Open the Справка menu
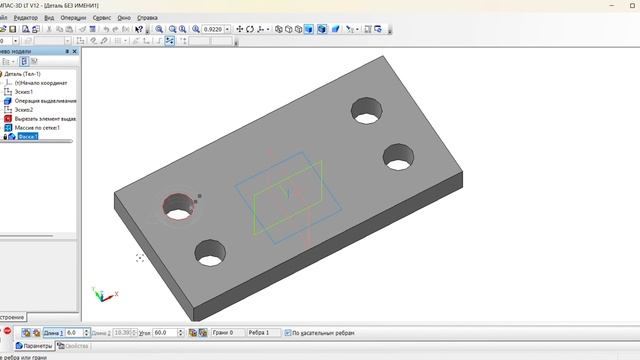640x360 pixels. pyautogui.click(x=147, y=18)
